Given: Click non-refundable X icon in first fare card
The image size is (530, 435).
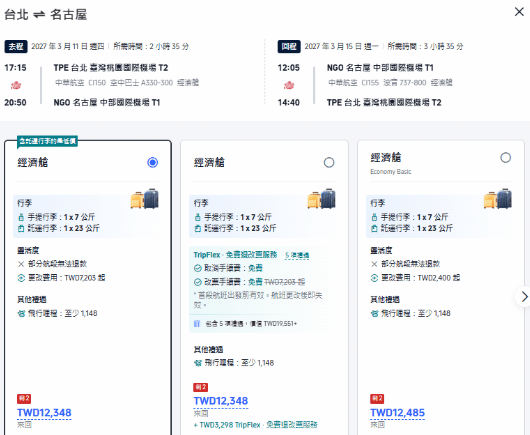Looking at the screenshot, I should [21, 264].
